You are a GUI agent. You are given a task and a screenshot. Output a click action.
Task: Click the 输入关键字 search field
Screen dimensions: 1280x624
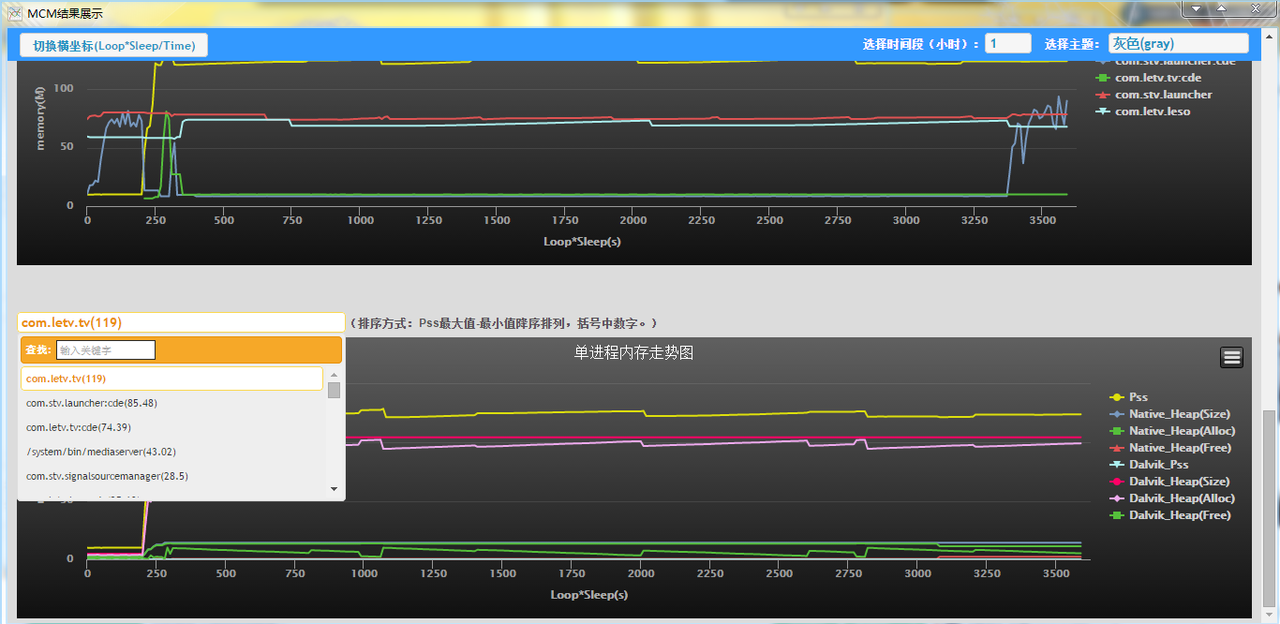(105, 350)
